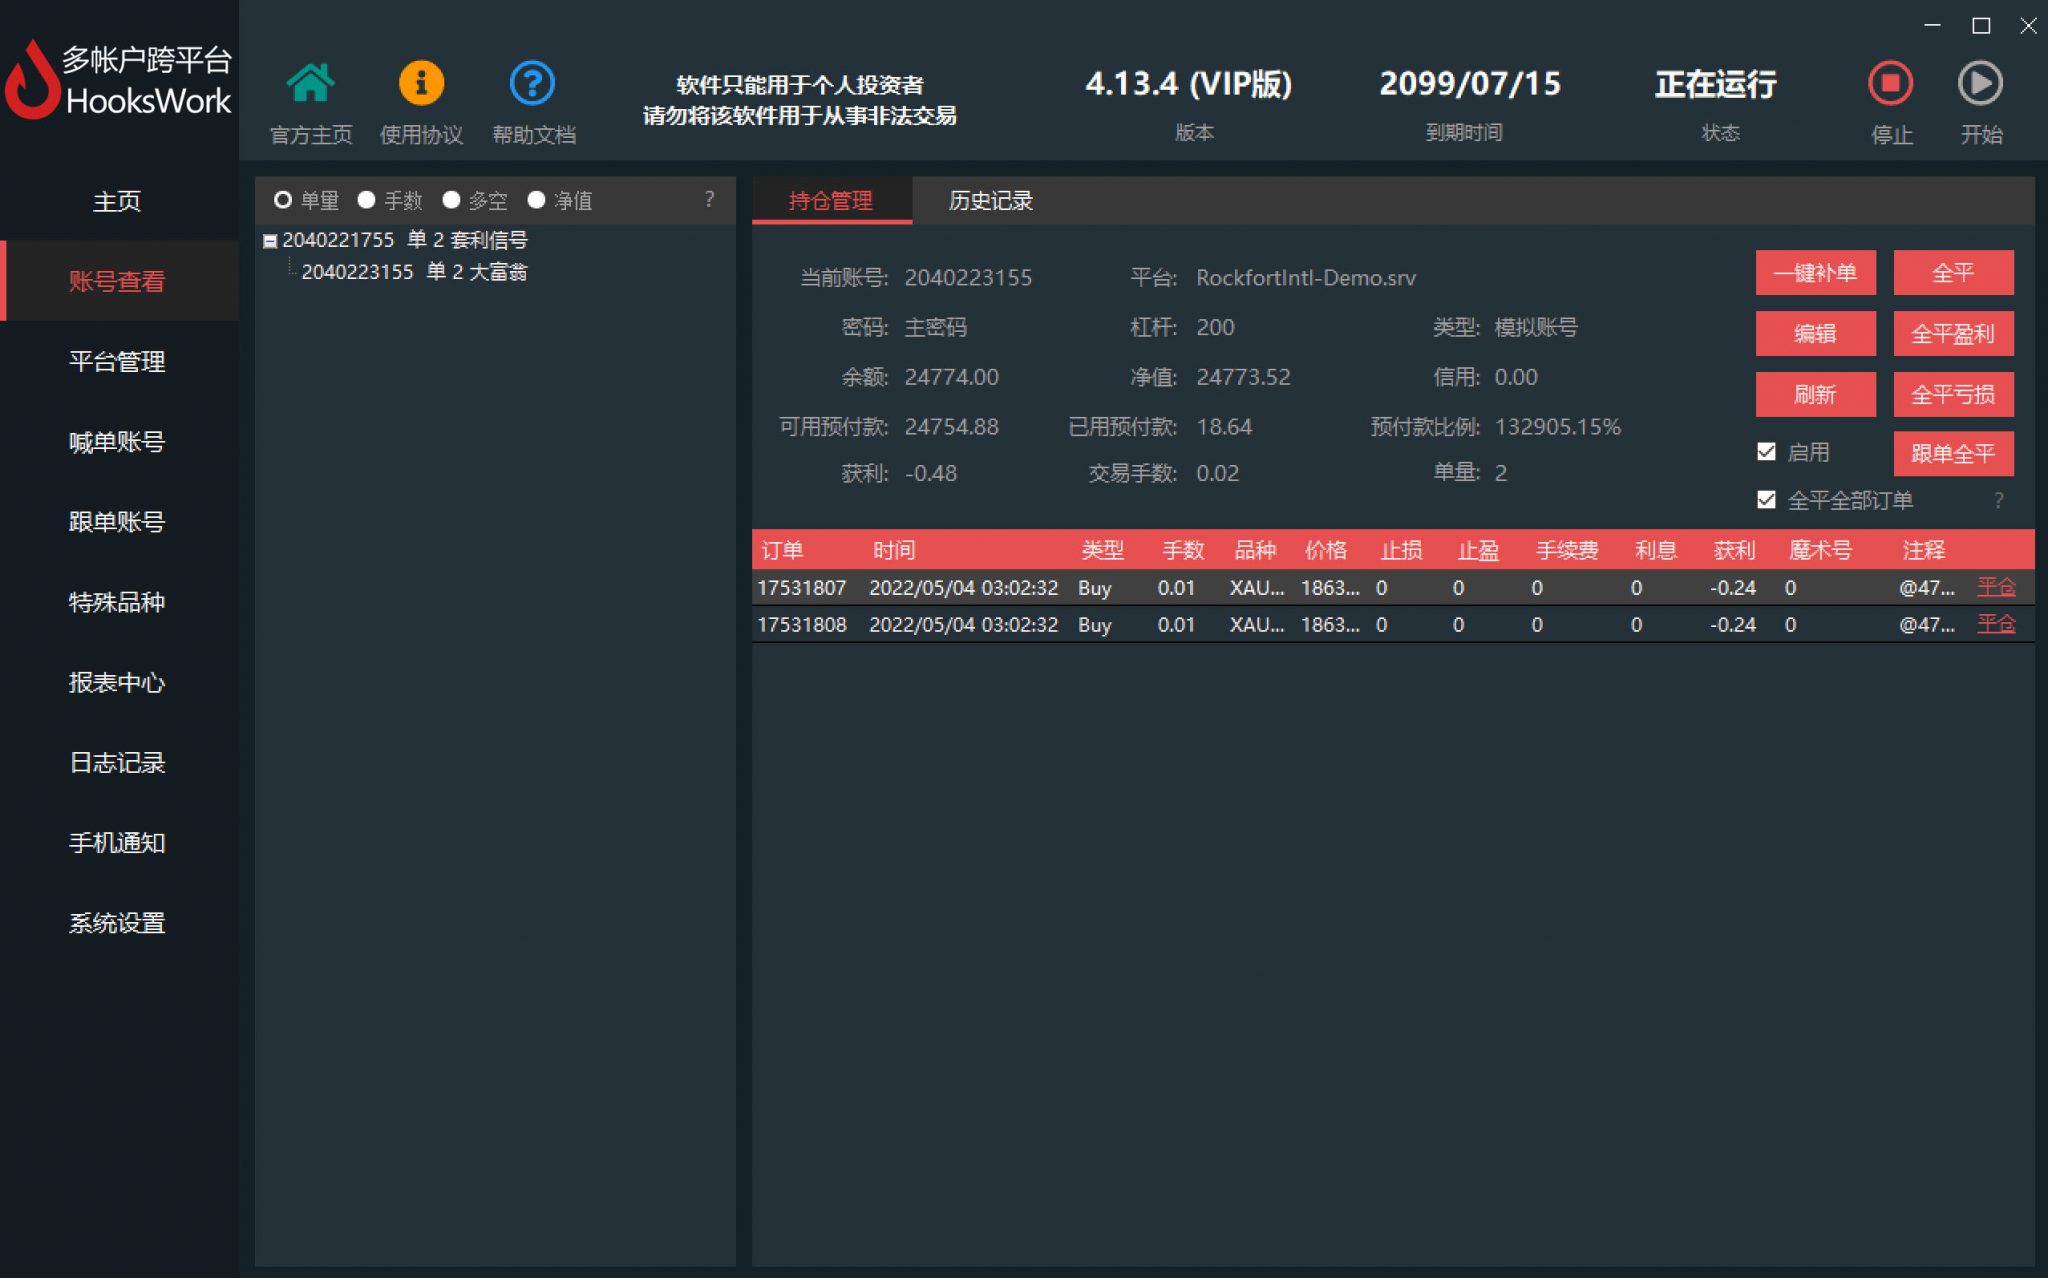Select account 2040223155 大富翁 in the tree

(417, 271)
